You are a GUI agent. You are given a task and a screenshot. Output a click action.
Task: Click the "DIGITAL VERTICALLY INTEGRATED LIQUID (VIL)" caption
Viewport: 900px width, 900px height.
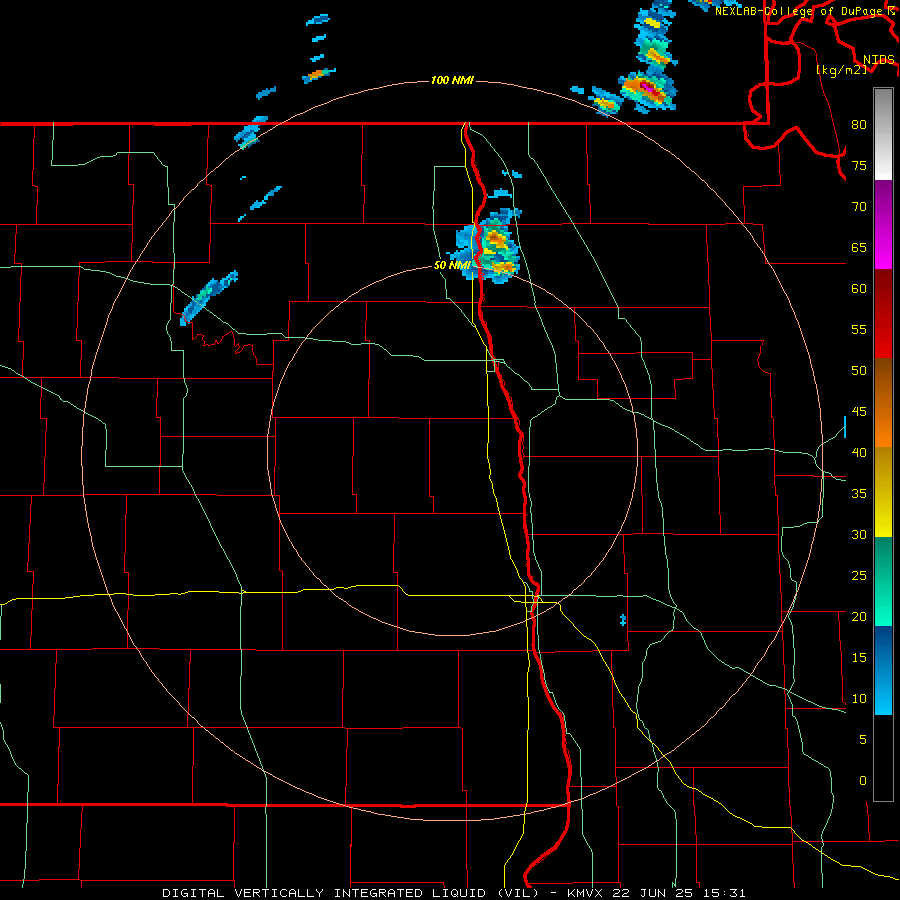tap(350, 893)
